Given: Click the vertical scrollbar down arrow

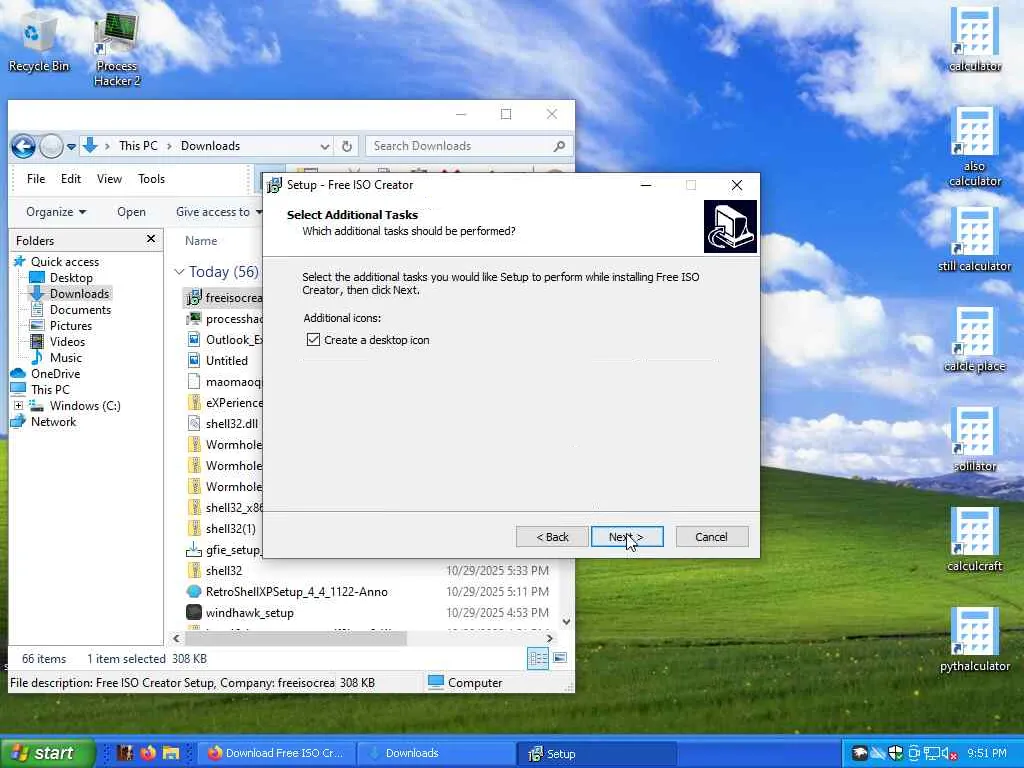Looking at the screenshot, I should click(566, 622).
